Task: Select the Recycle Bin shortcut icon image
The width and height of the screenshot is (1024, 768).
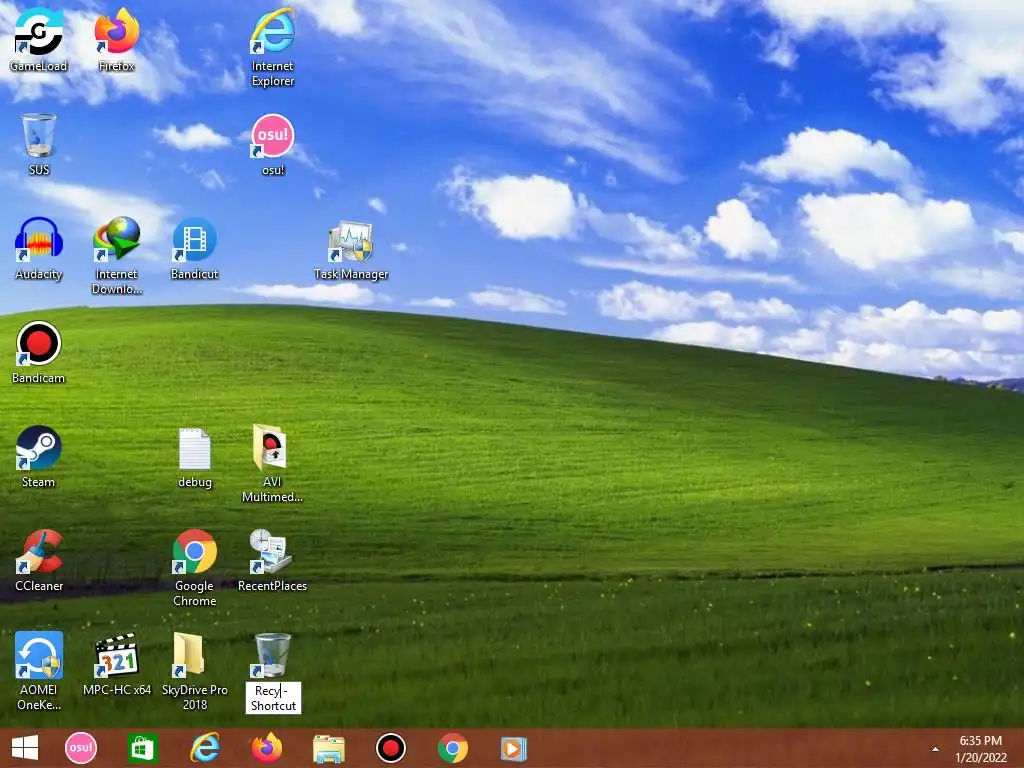Action: click(272, 655)
